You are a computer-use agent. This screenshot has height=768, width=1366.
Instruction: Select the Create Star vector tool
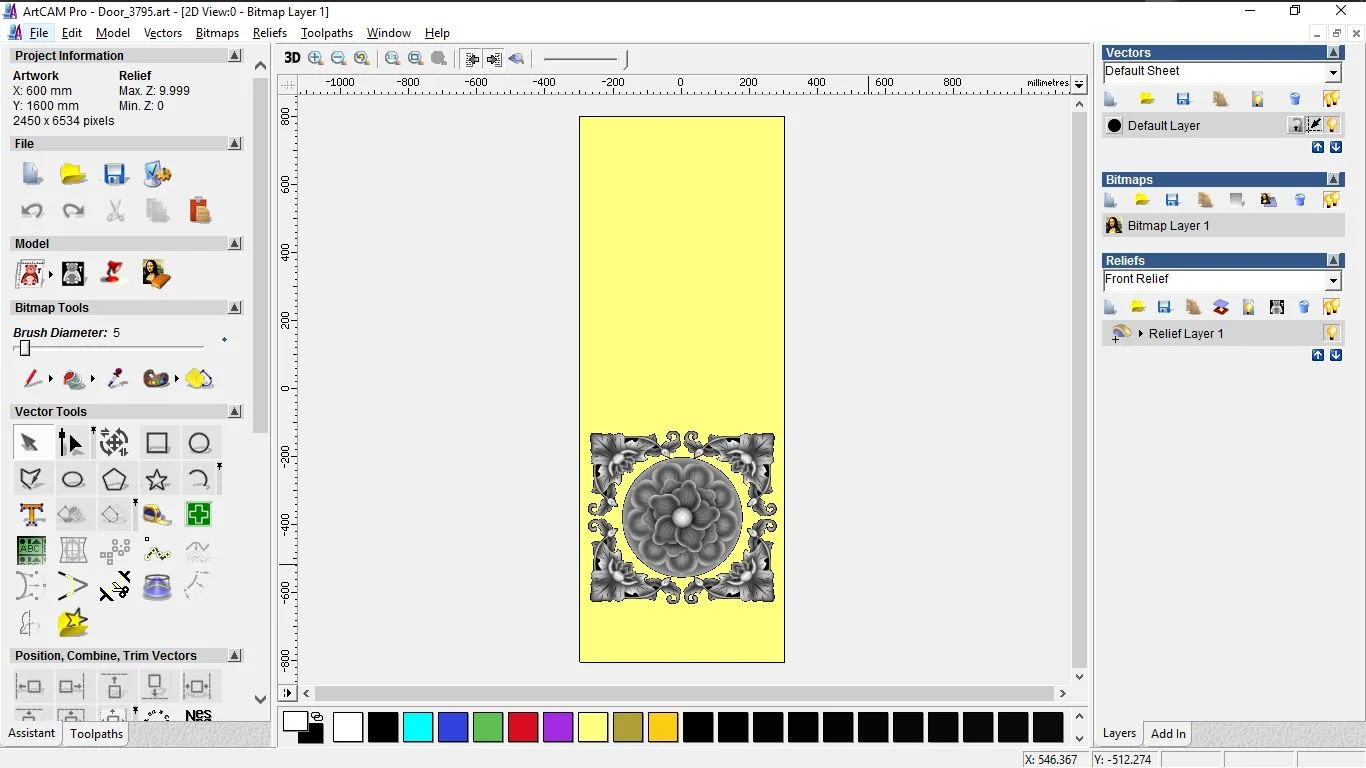157,480
